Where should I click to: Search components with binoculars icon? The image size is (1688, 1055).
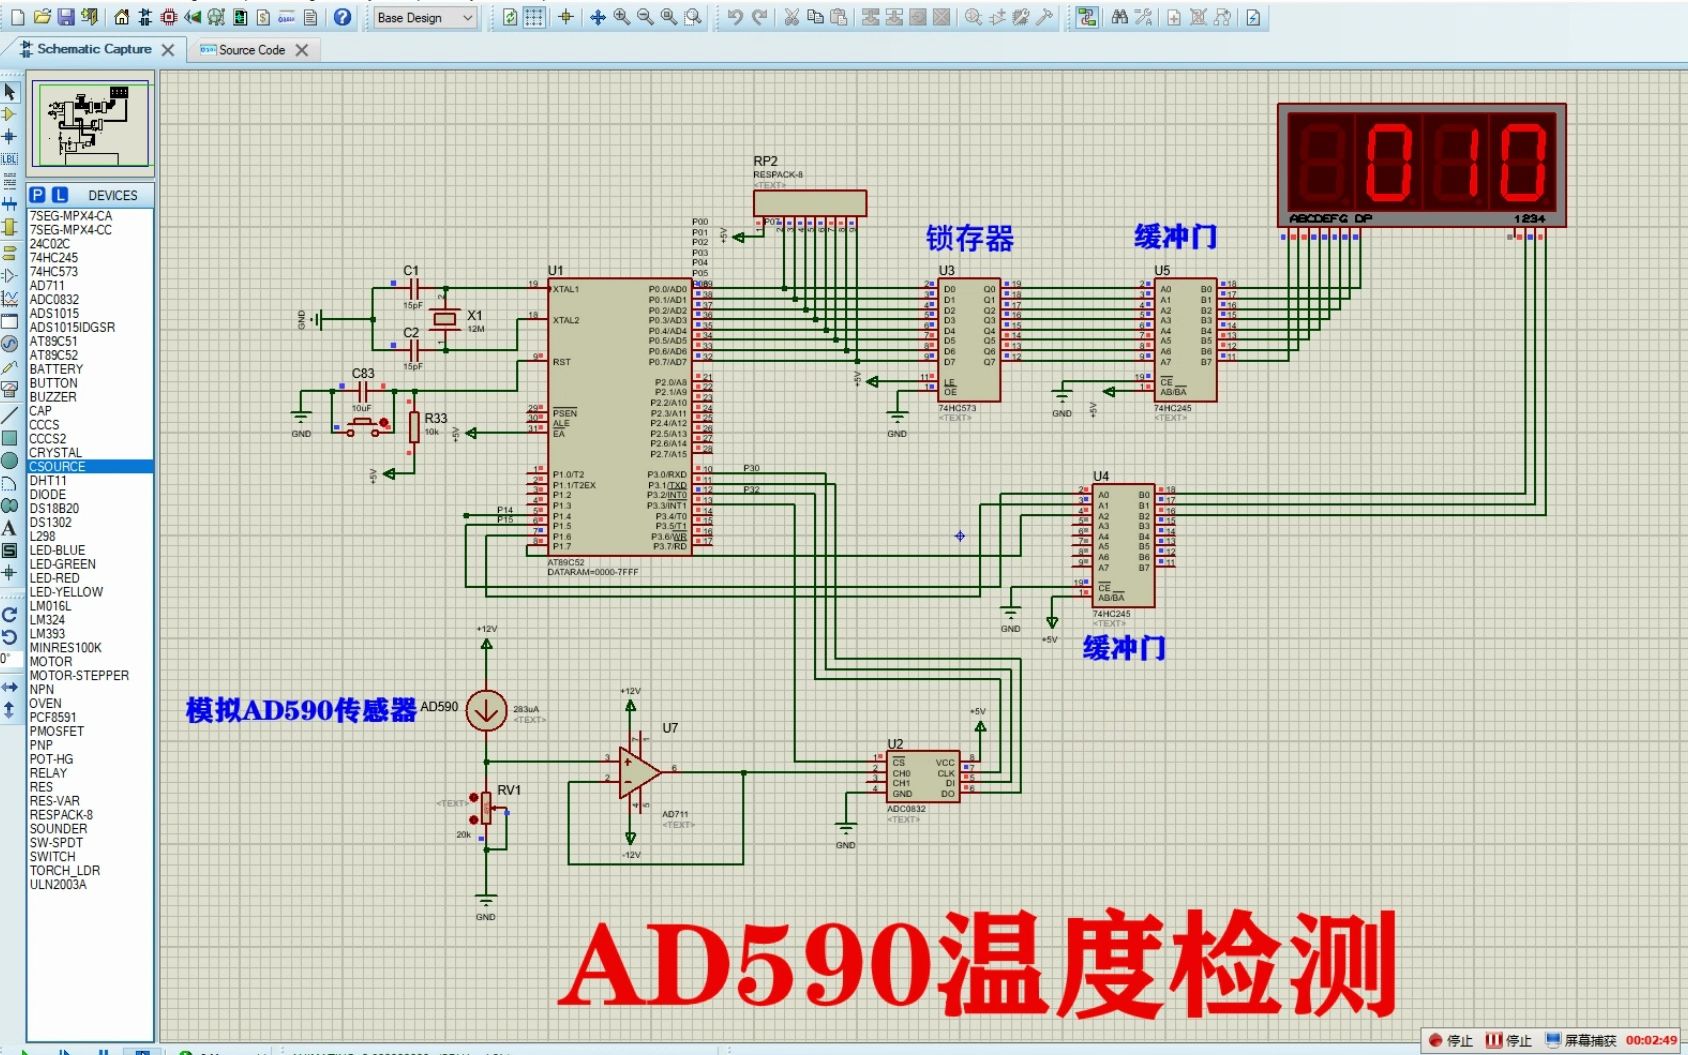pyautogui.click(x=1120, y=17)
